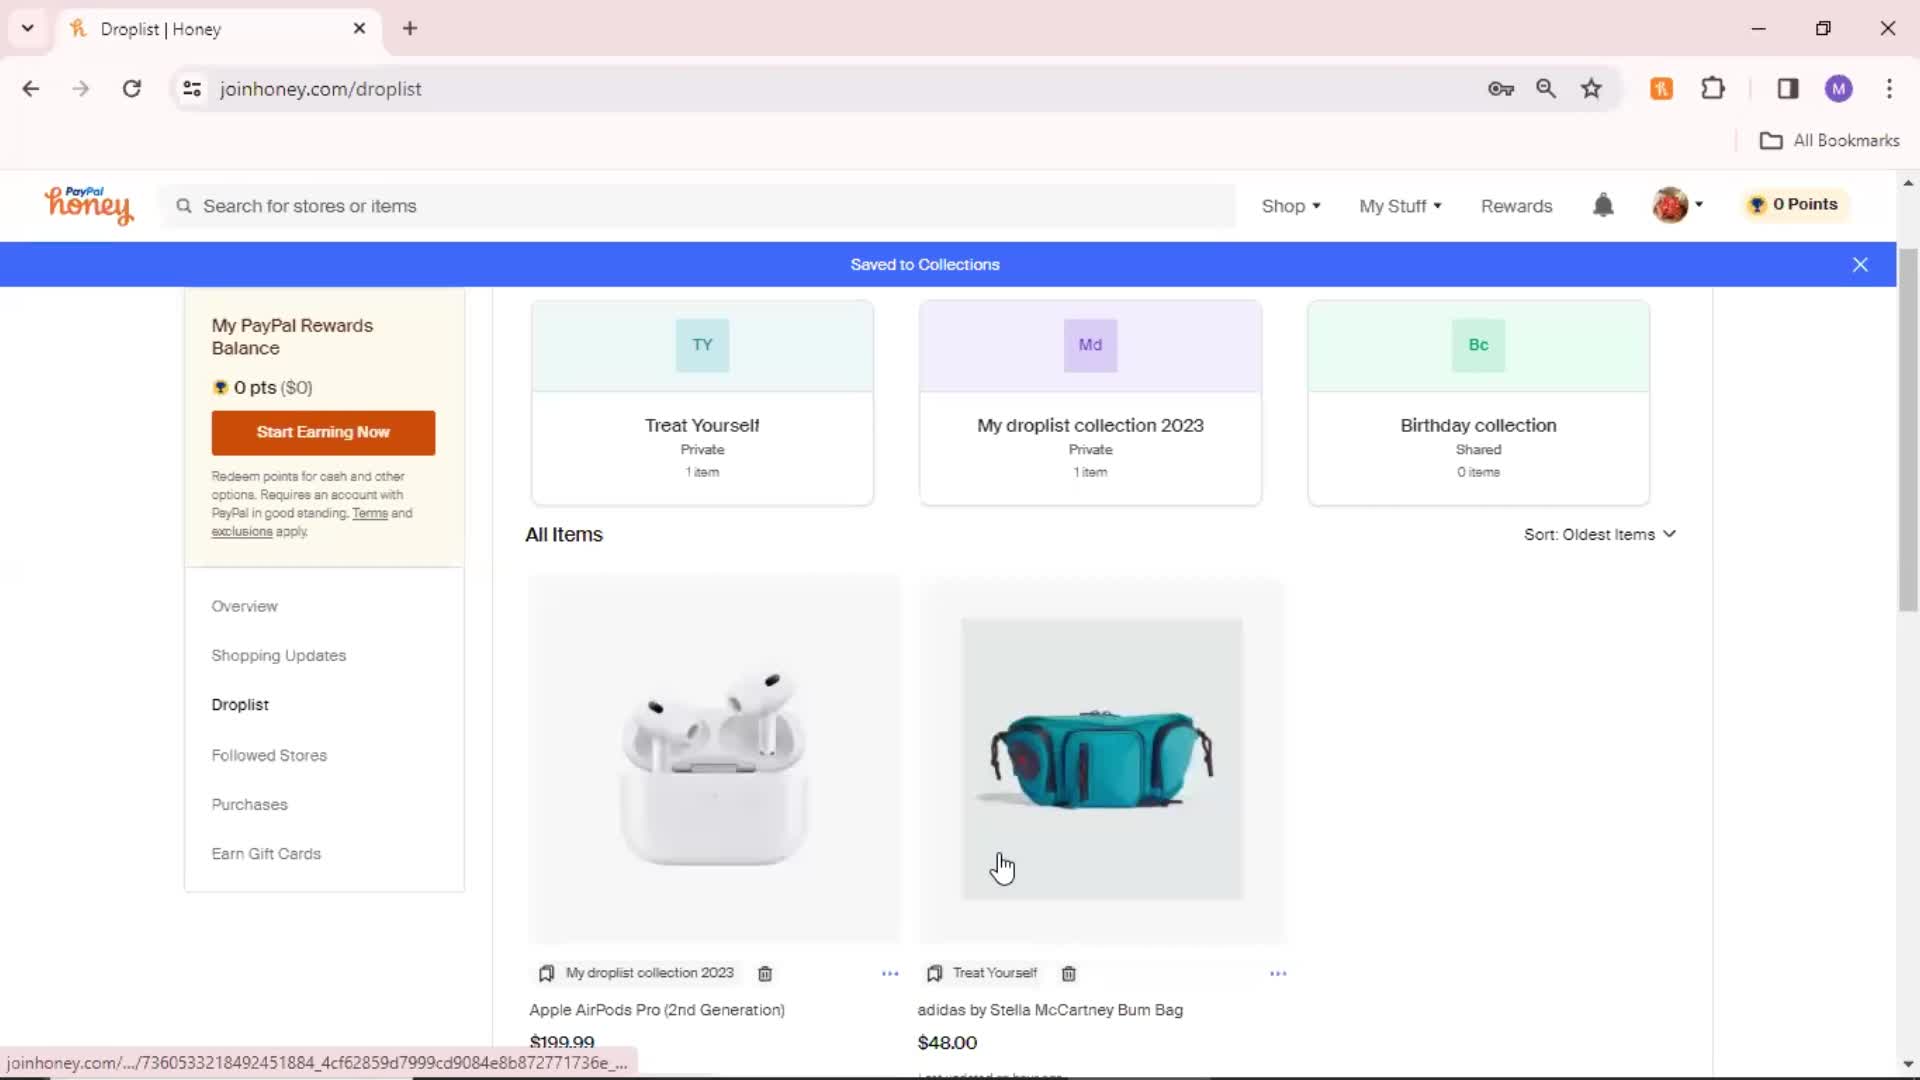Open the Chrome profile M avatar

pyautogui.click(x=1838, y=89)
